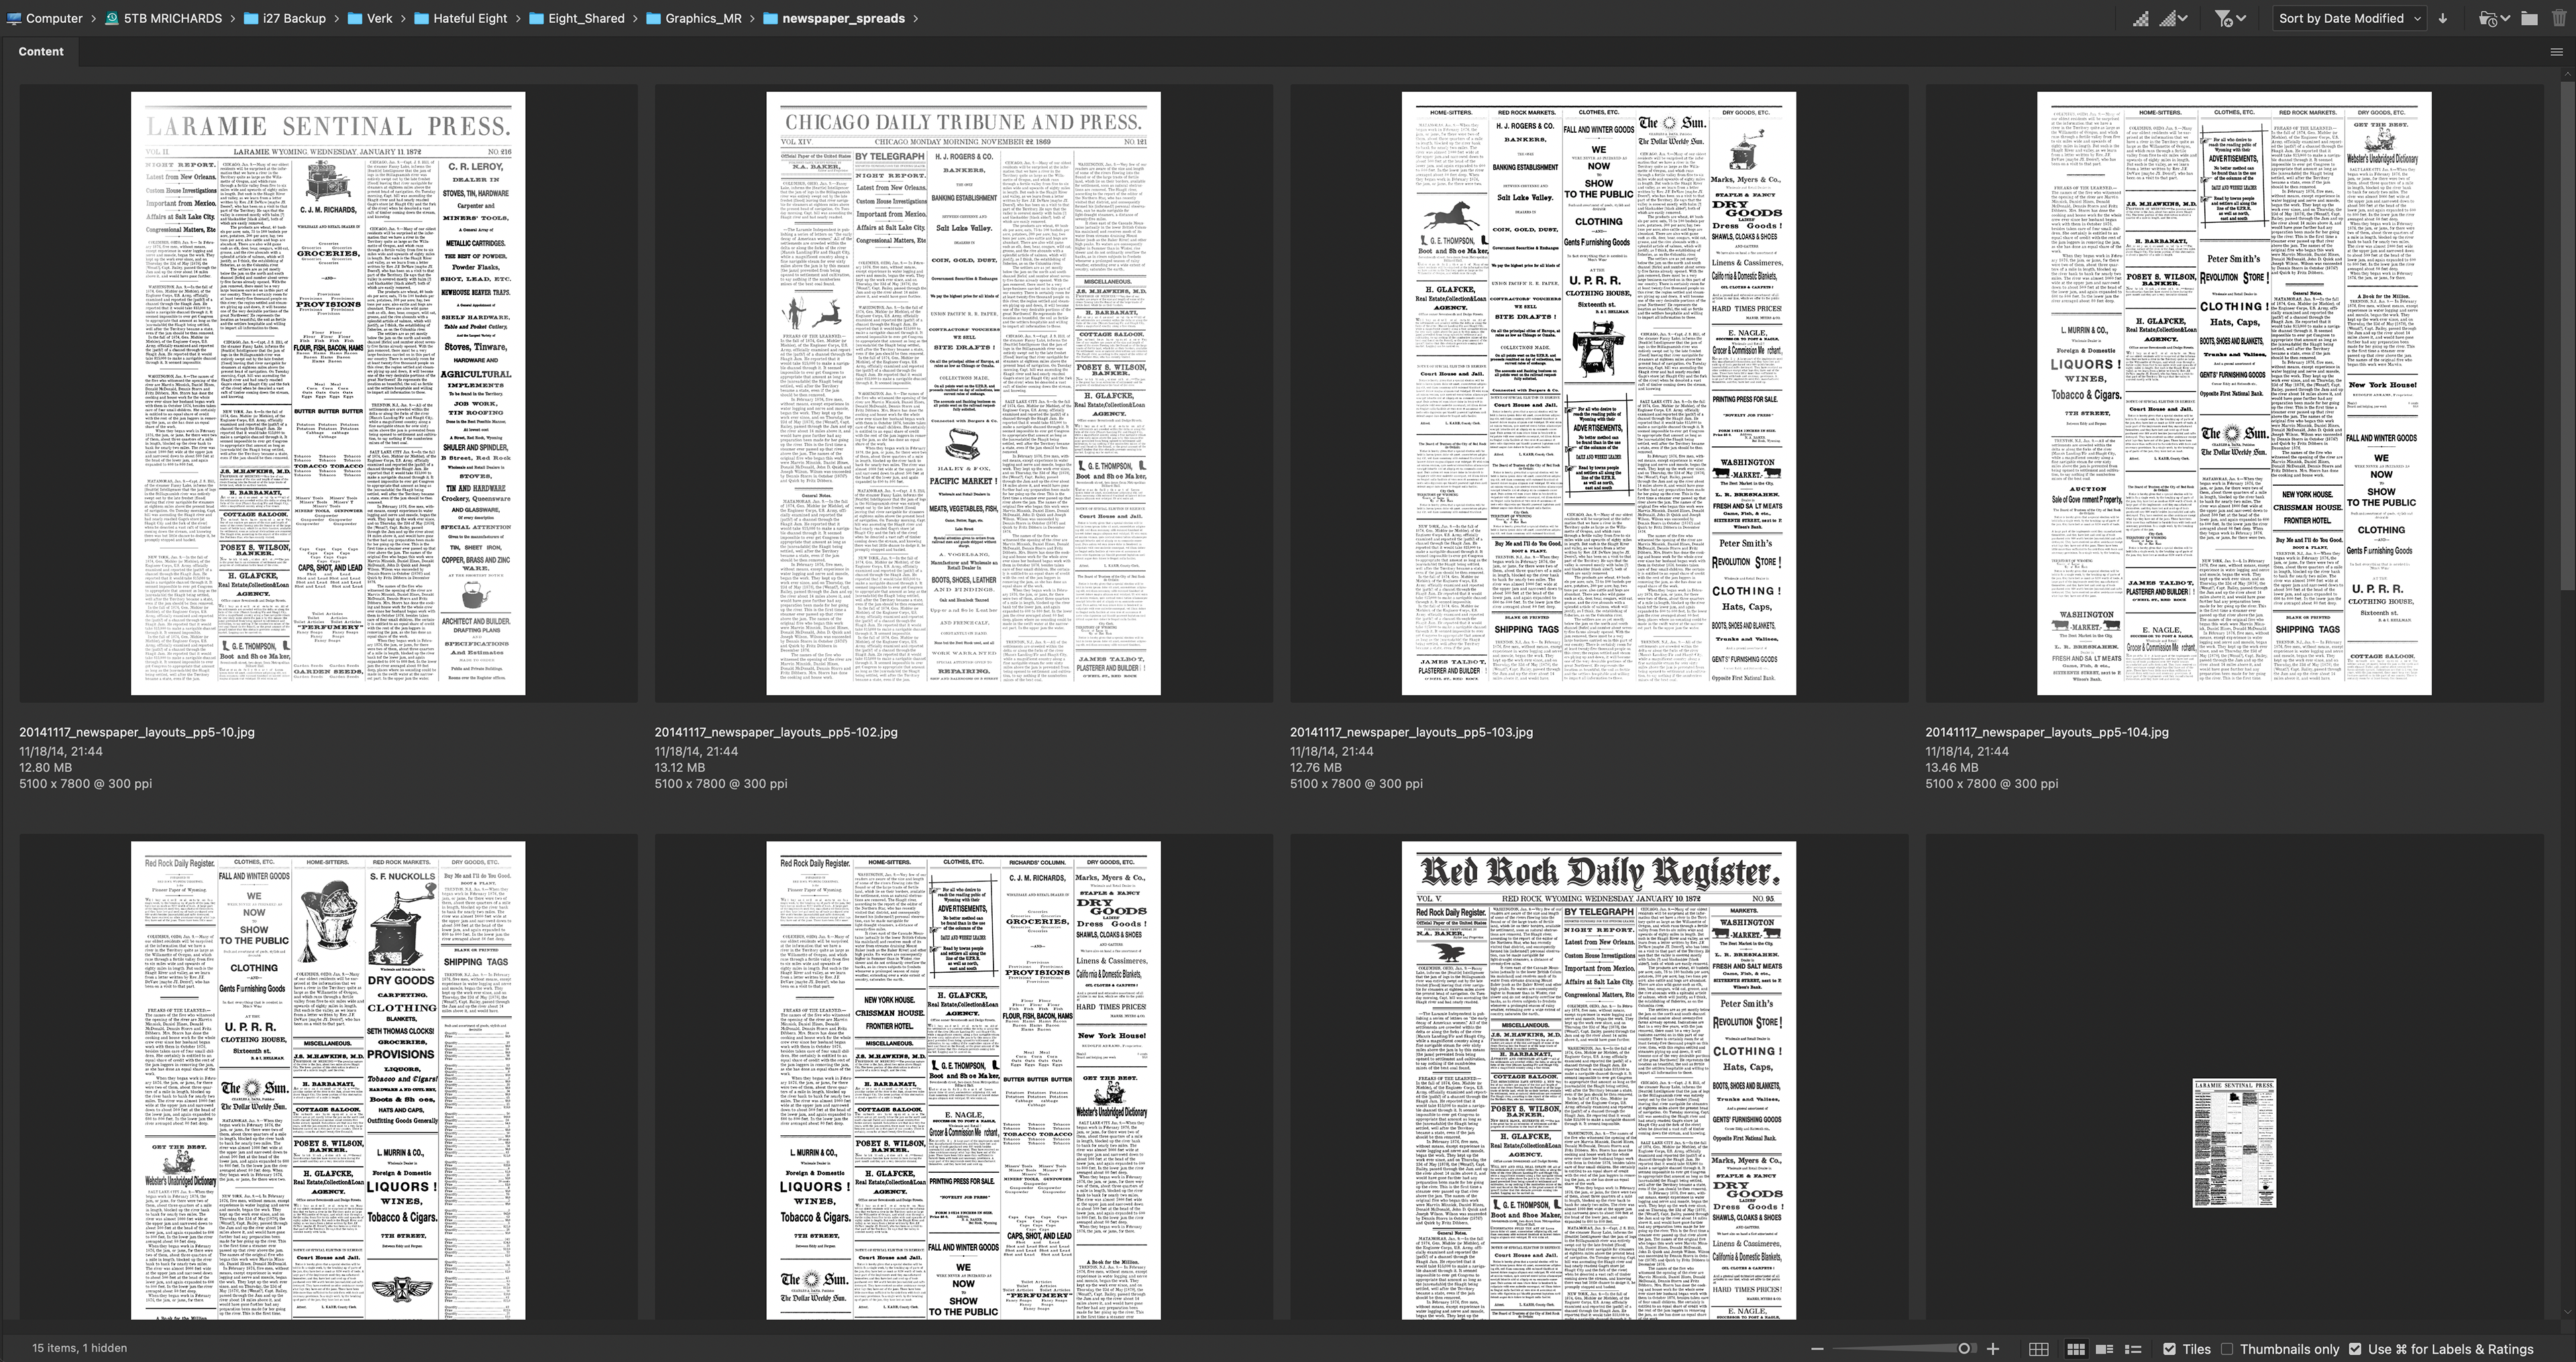Open the Sort by Date Modified dropdown
Viewport: 2576px width, 1362px height.
pos(2349,18)
